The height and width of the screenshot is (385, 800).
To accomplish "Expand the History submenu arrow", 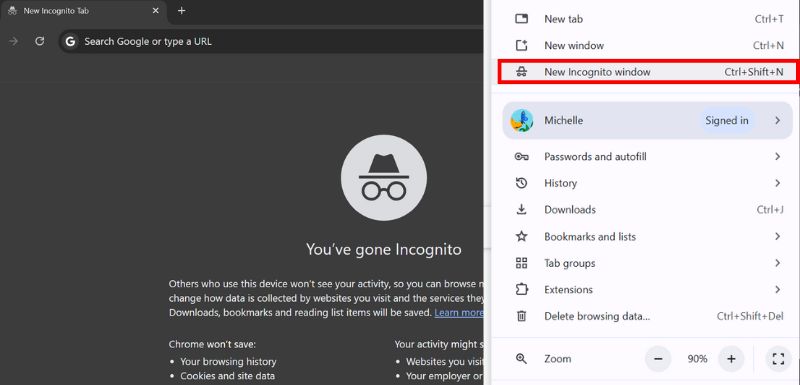I will pyautogui.click(x=778, y=183).
